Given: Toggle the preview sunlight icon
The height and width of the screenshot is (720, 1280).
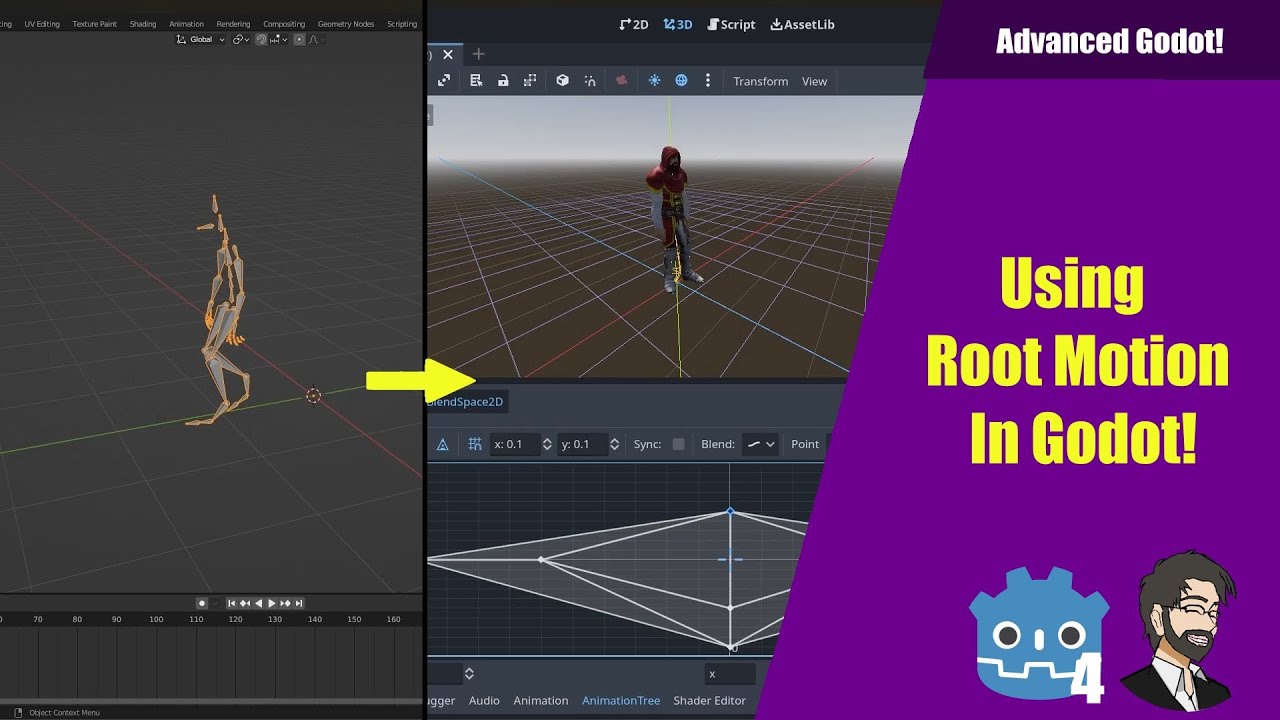Looking at the screenshot, I should coord(654,81).
